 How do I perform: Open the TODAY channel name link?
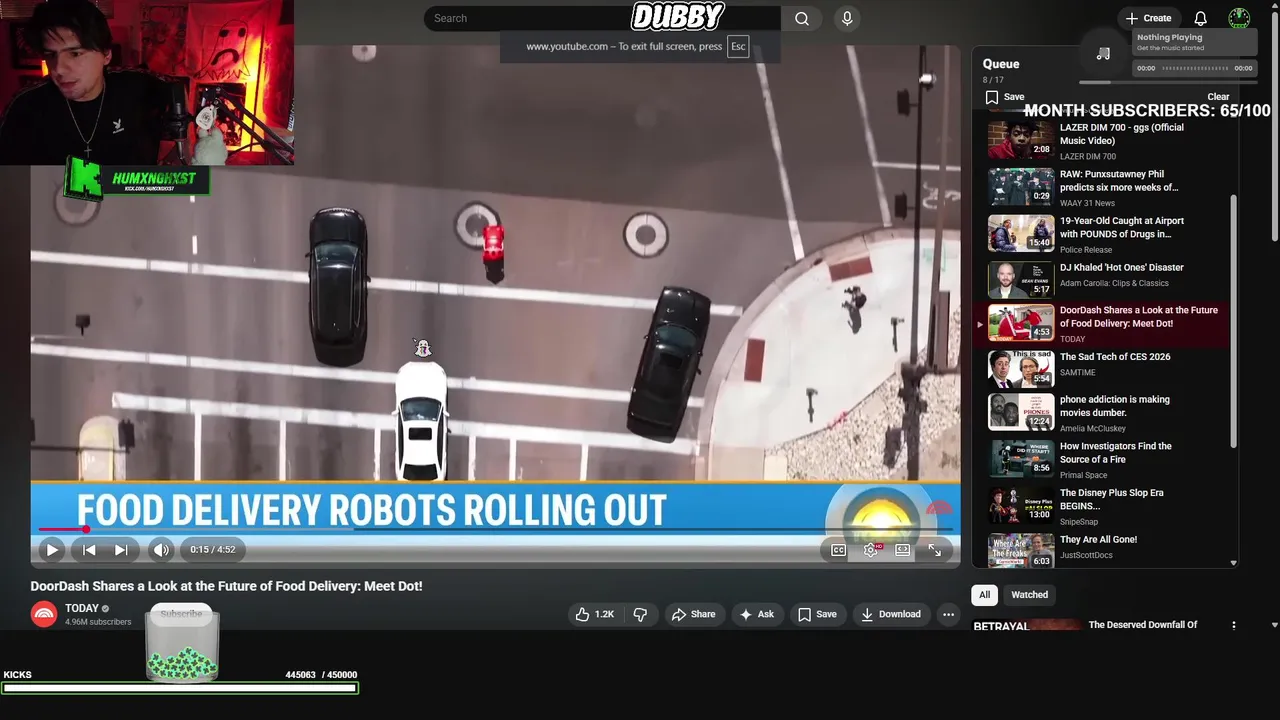point(82,608)
